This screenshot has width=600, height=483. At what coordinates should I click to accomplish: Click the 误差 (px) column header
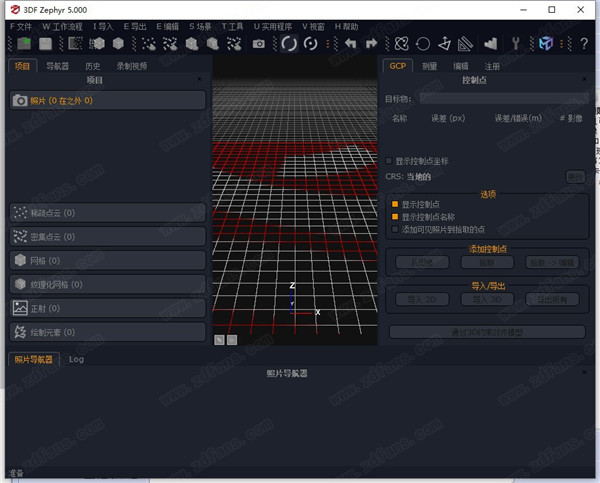pos(448,118)
